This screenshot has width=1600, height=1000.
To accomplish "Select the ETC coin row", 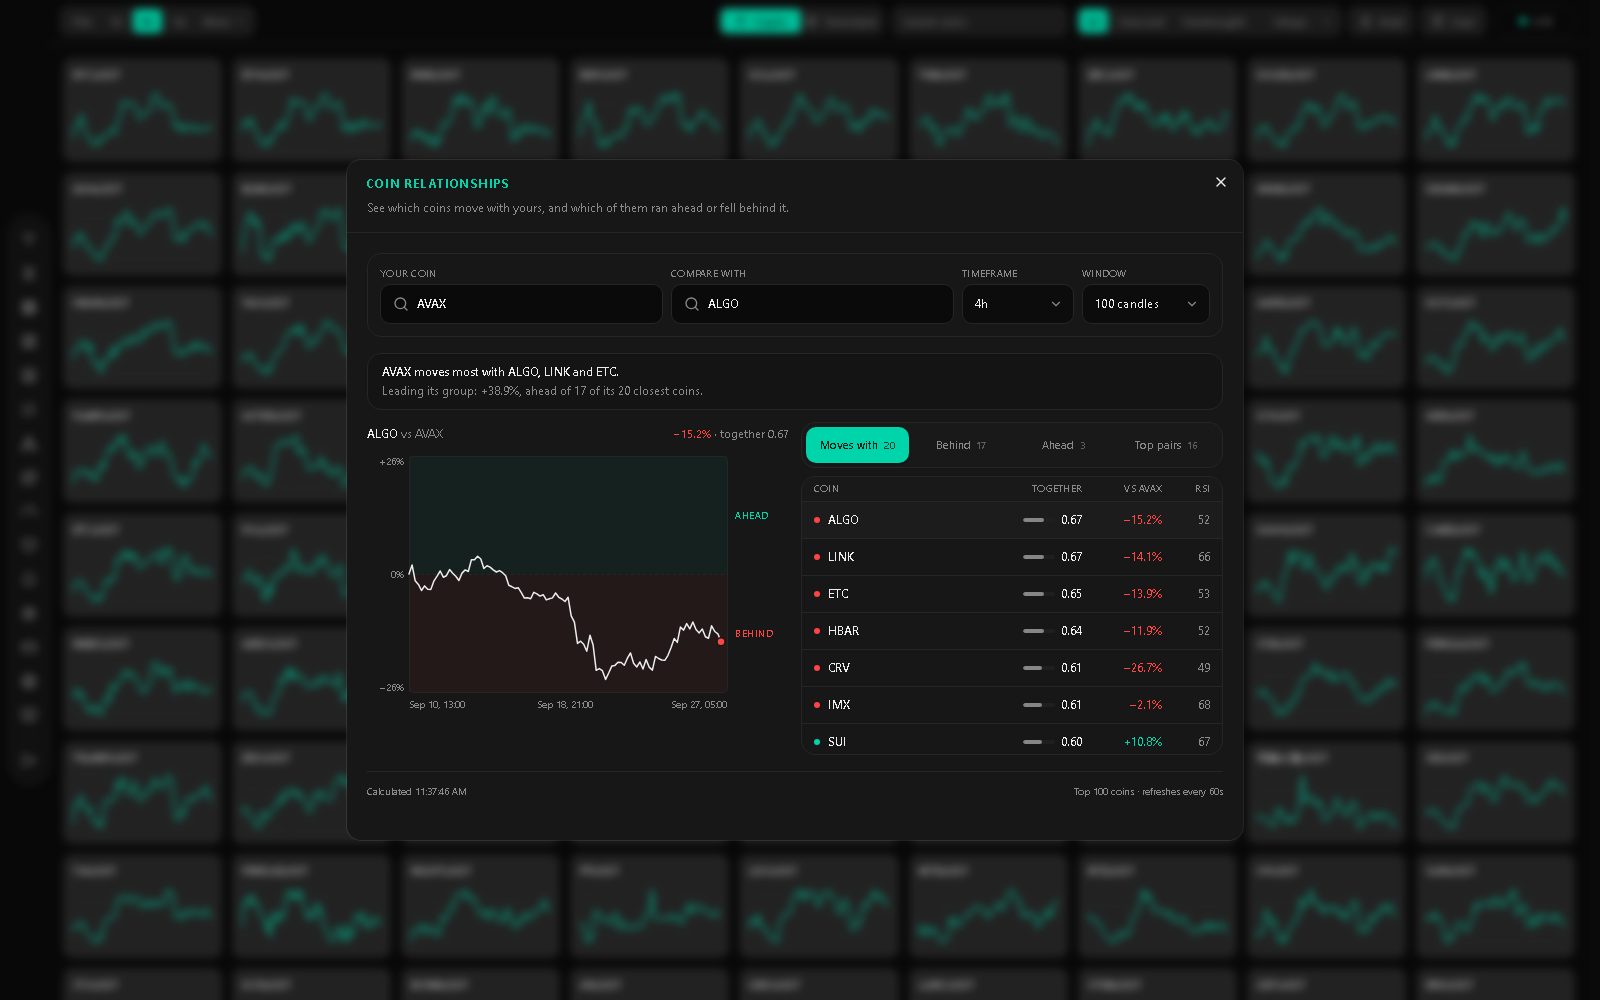I will [x=1011, y=594].
